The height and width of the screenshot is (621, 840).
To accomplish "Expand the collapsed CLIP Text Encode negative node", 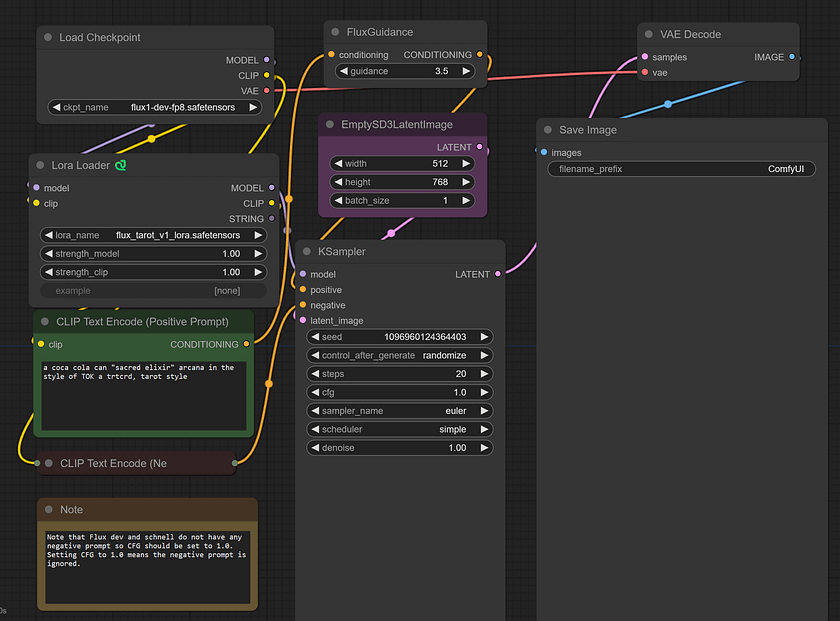I will point(49,463).
